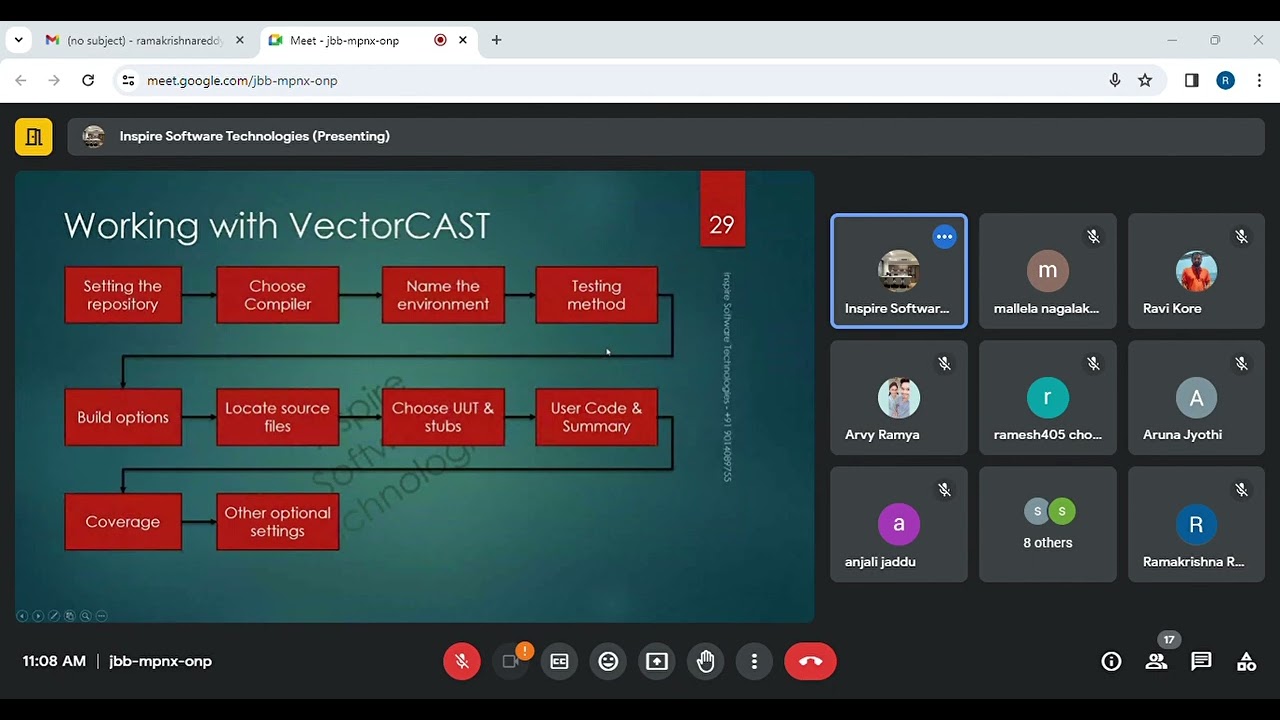Leave the call with the red button
This screenshot has height=720, width=1280.
coord(810,661)
